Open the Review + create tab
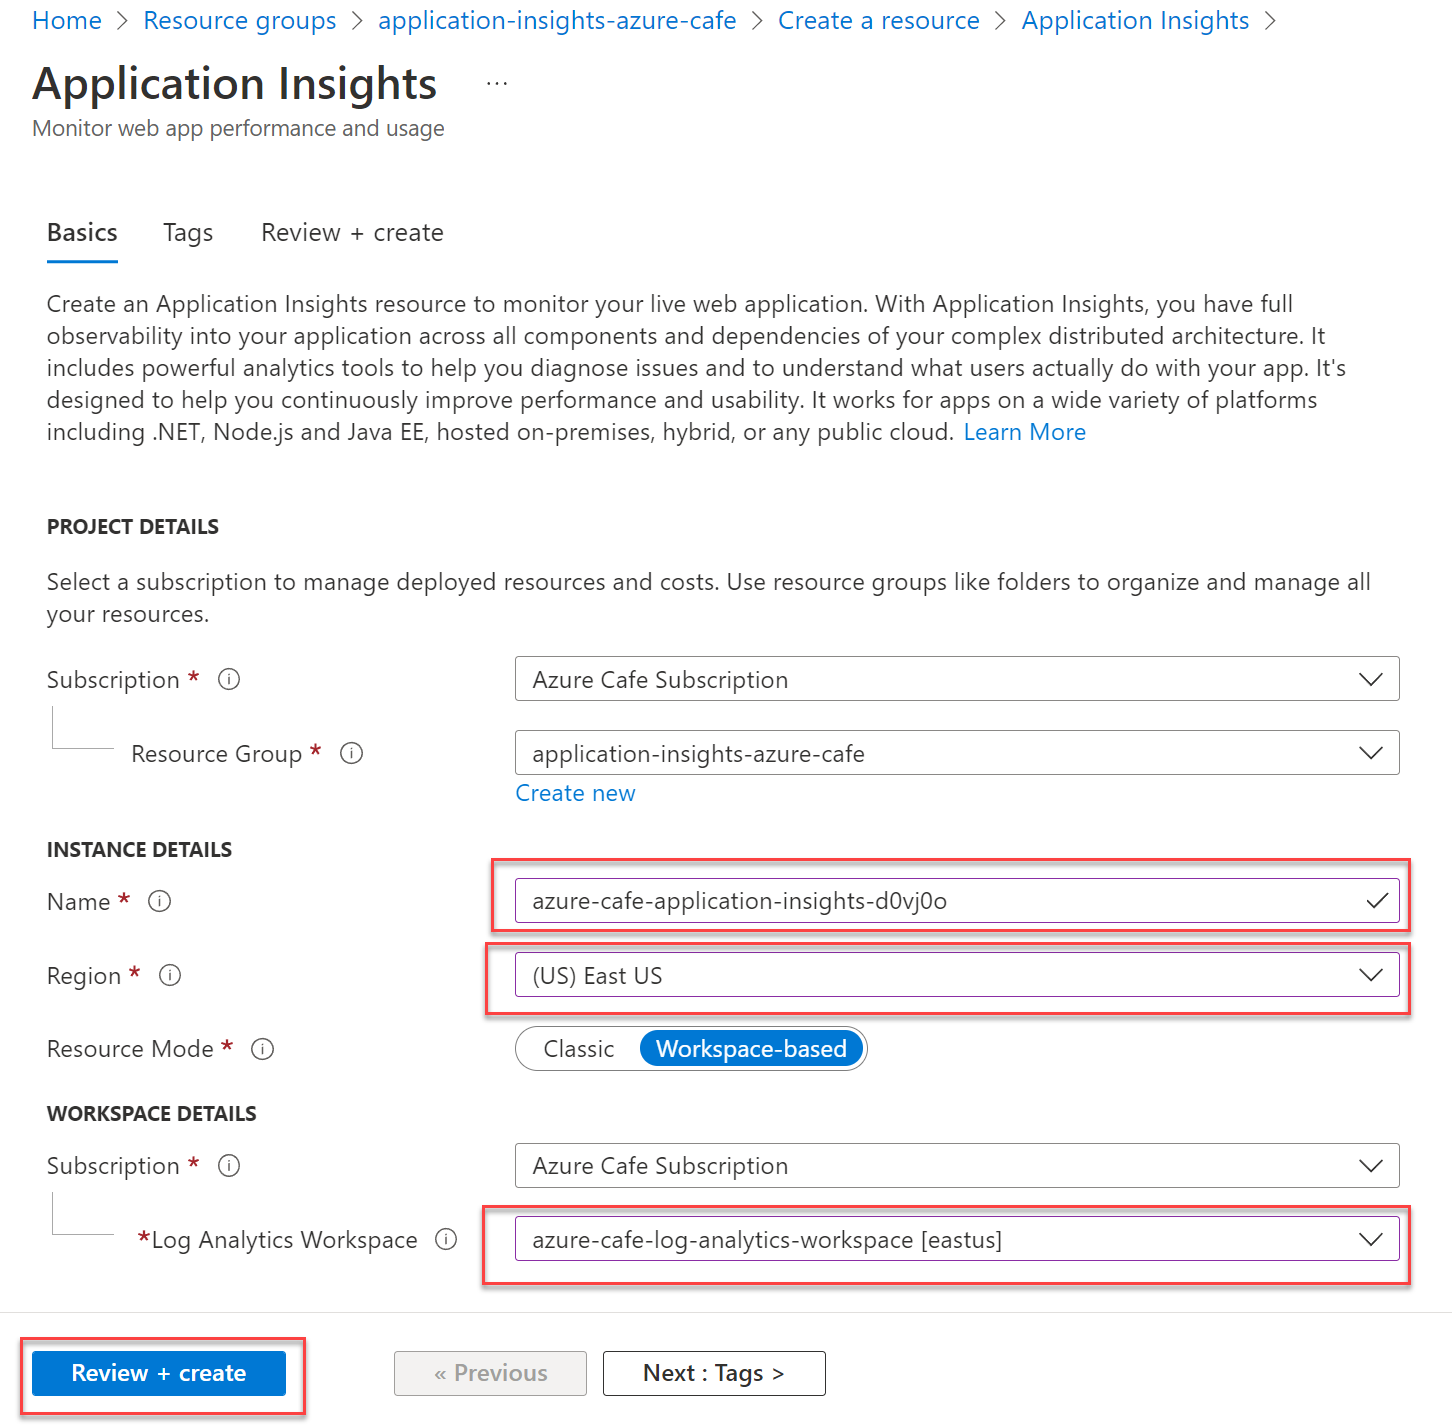 pos(352,233)
